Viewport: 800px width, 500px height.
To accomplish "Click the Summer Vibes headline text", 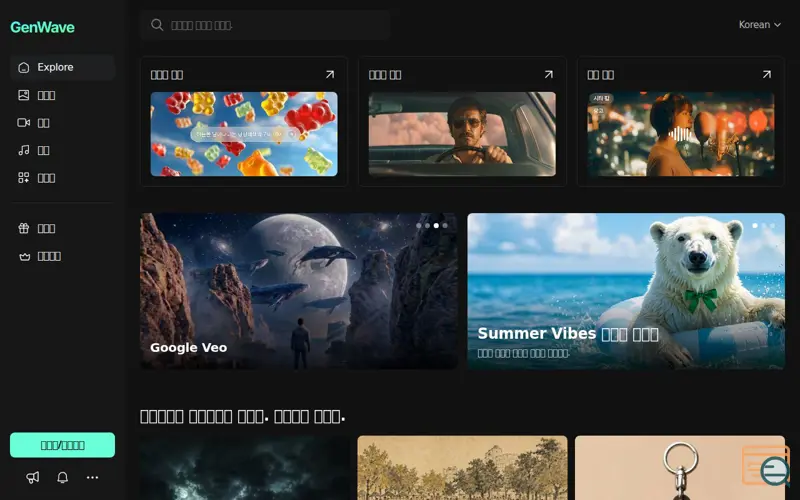I will (x=568, y=334).
